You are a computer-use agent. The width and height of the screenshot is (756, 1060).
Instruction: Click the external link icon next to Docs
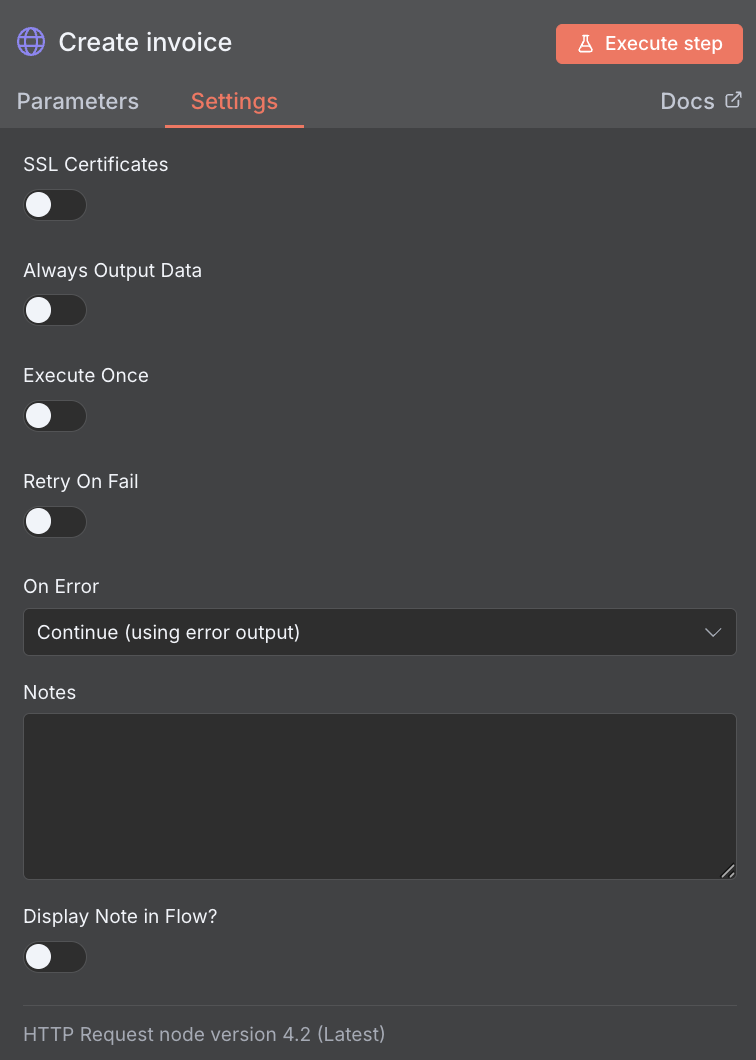733,100
